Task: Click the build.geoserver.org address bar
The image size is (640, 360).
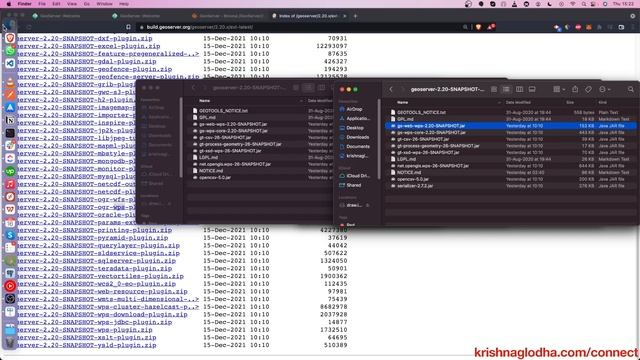Action: click(300, 27)
